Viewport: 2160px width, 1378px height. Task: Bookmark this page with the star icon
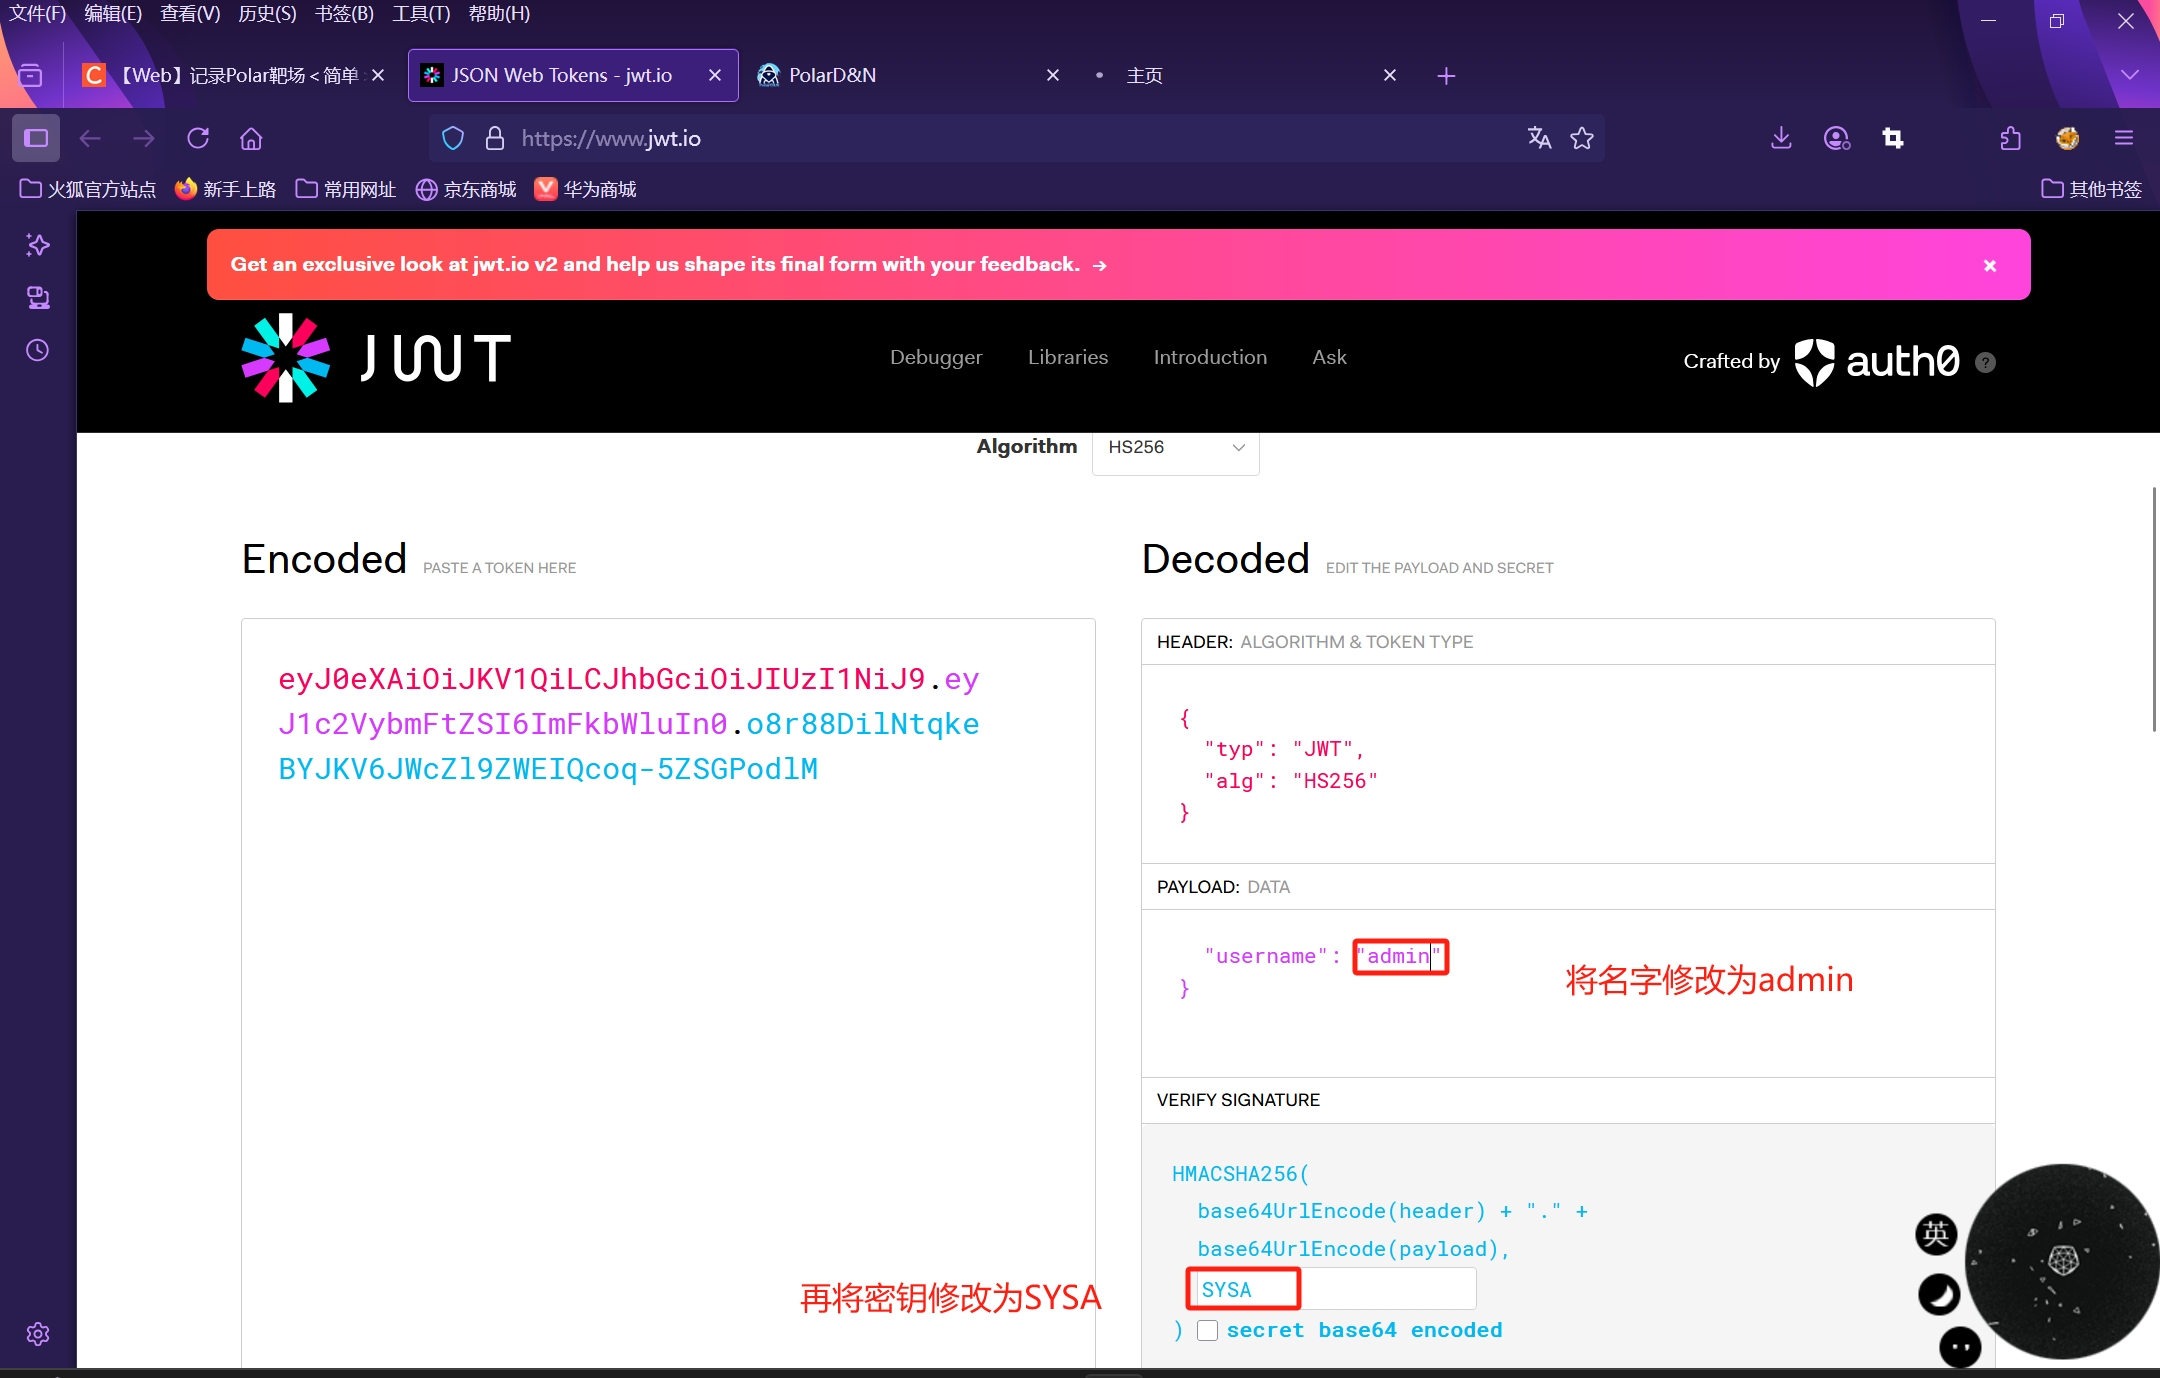coord(1582,138)
